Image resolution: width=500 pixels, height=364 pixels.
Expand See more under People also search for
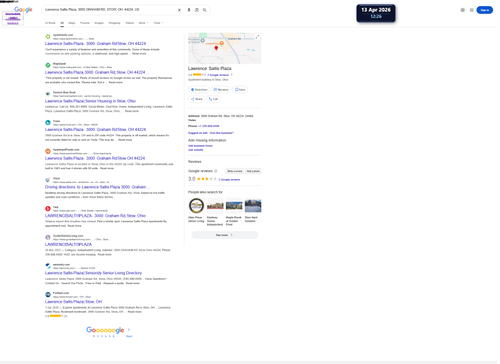click(x=224, y=235)
